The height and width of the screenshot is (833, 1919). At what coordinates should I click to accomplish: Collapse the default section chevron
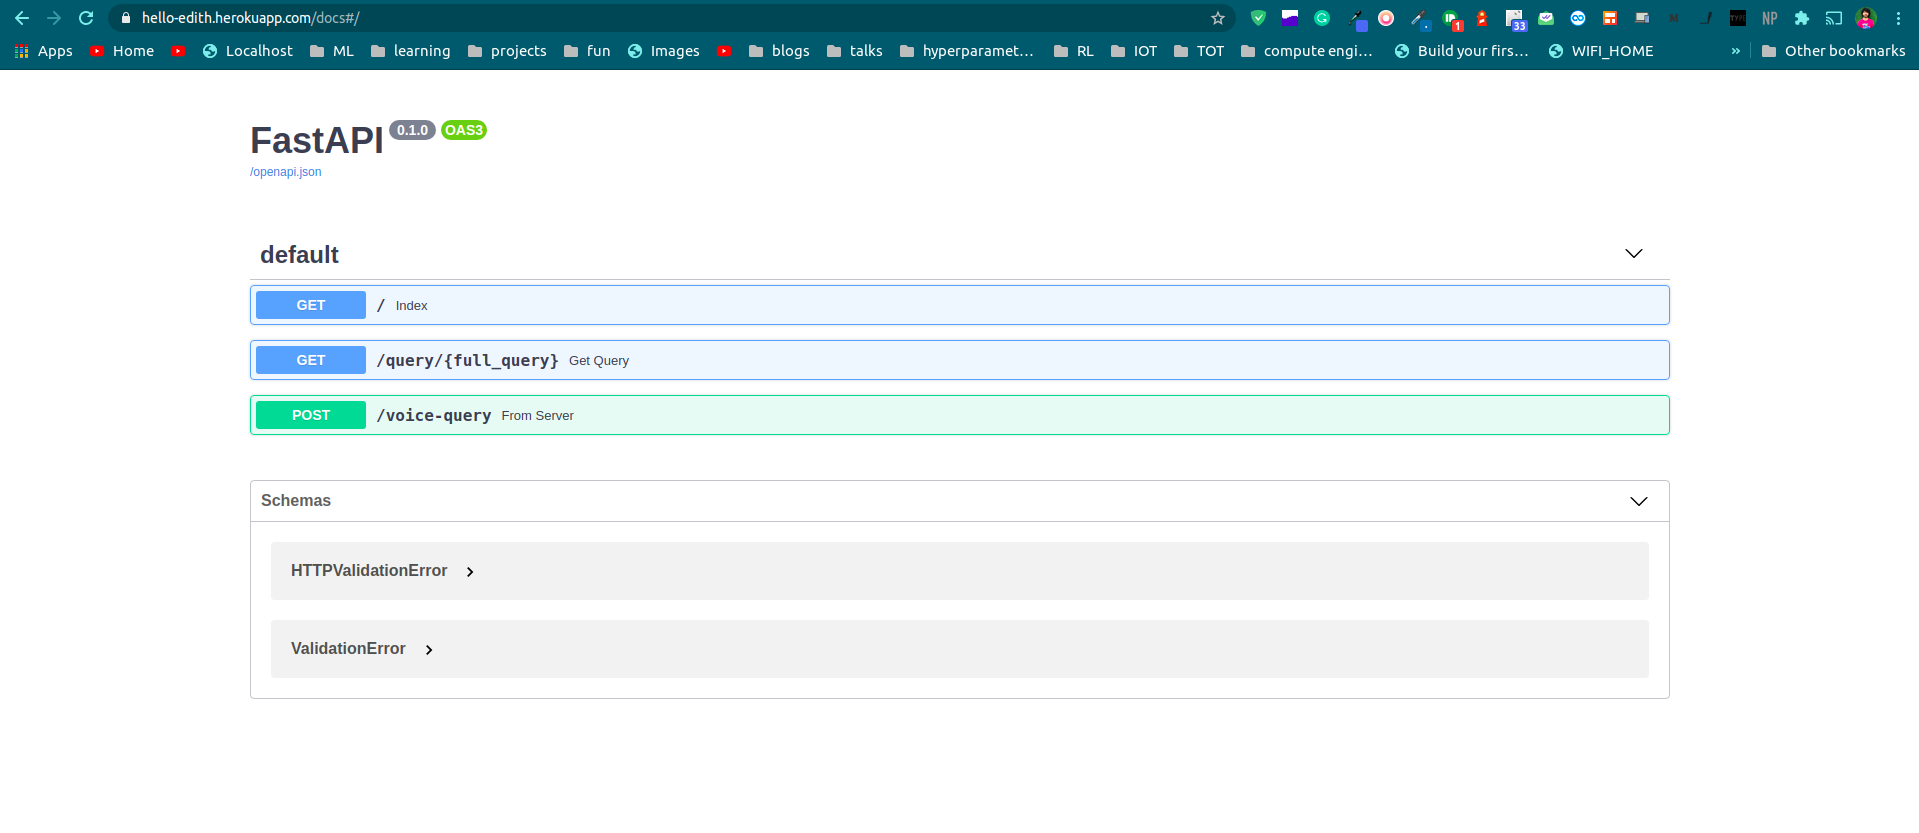pos(1634,254)
